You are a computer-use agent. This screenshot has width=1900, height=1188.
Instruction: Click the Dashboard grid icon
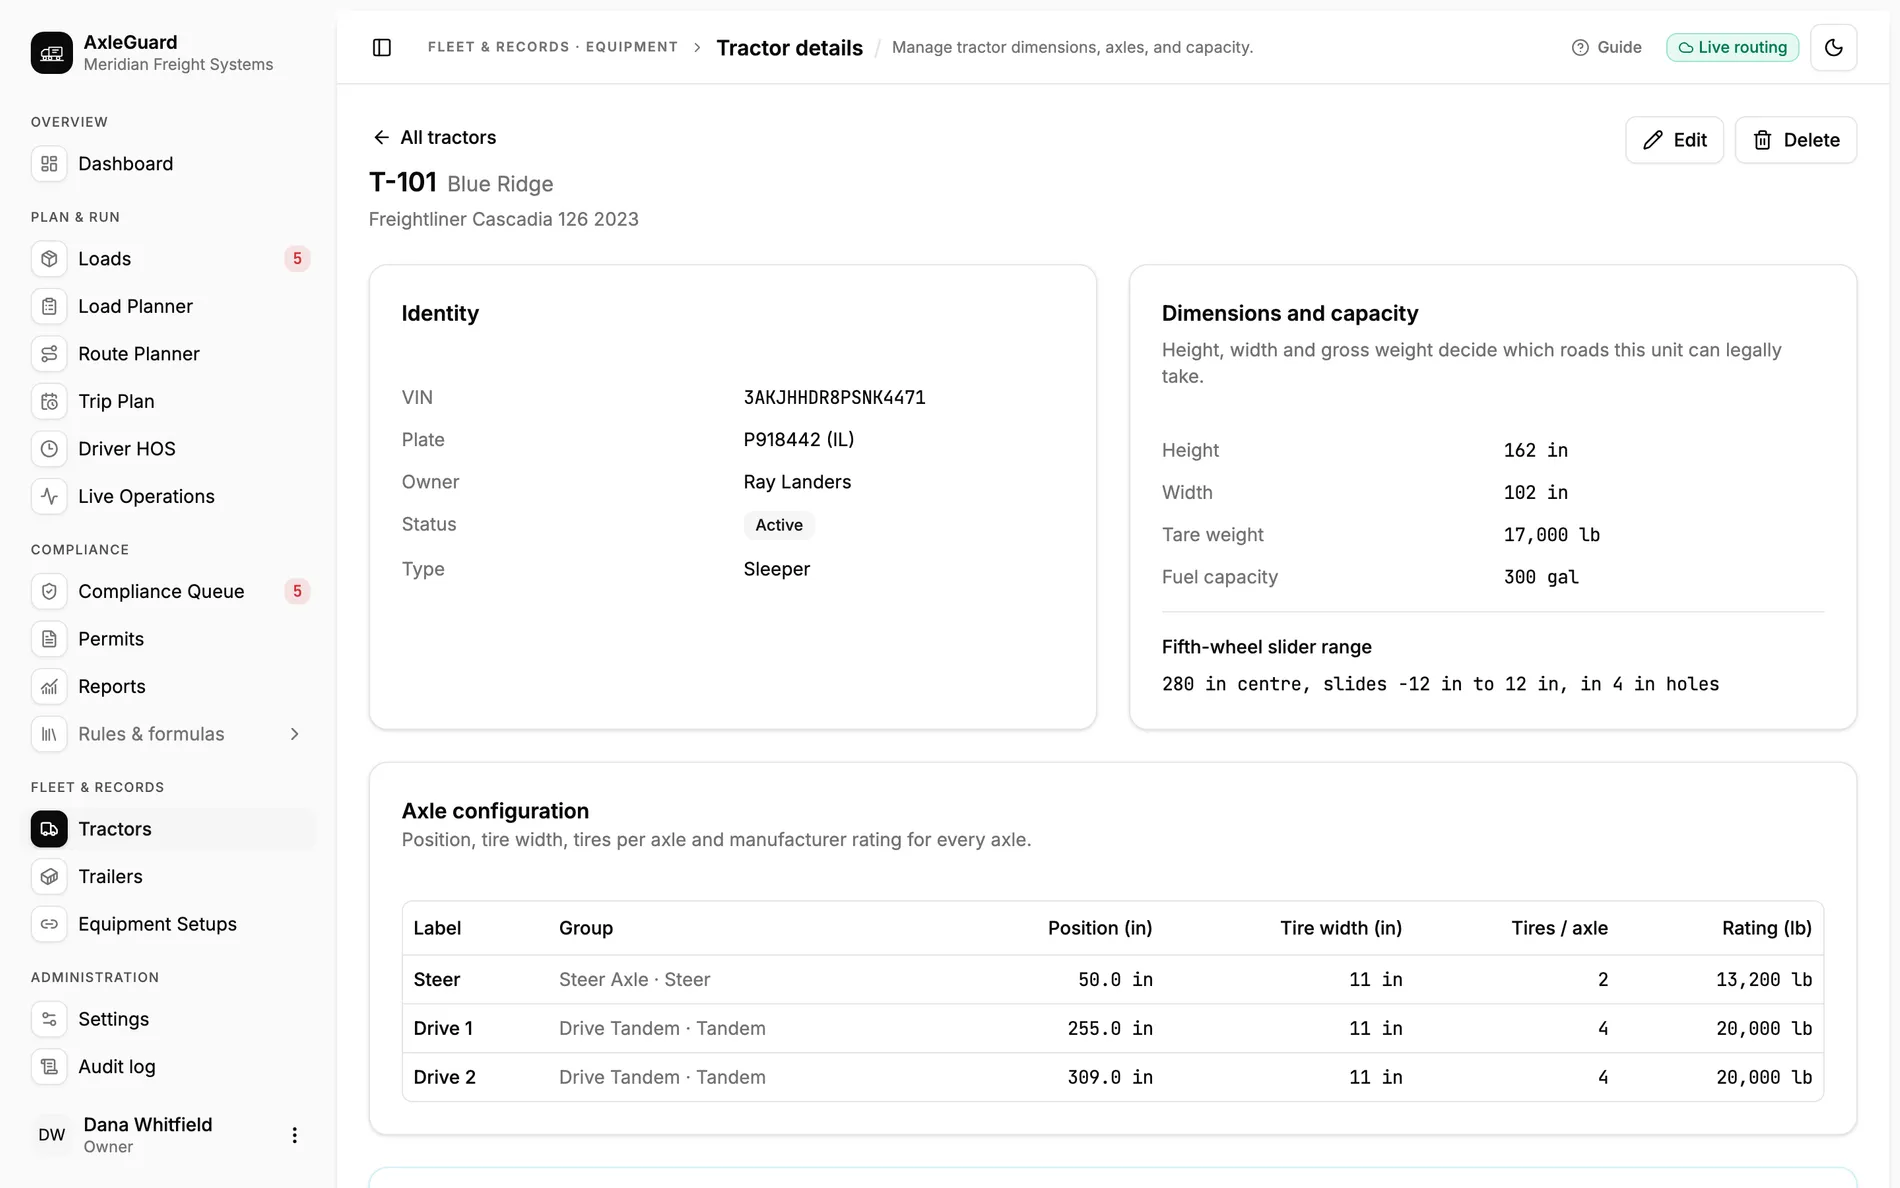[49, 164]
